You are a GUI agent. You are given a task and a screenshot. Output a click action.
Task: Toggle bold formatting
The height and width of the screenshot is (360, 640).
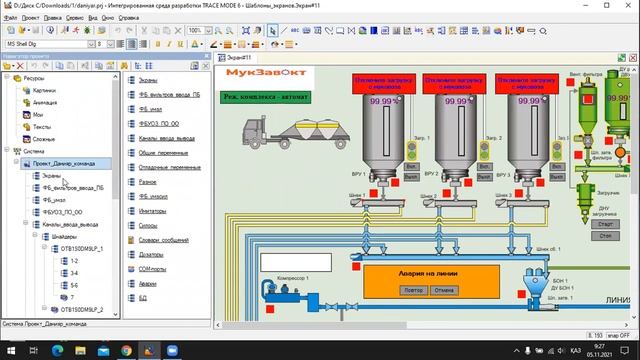(x=158, y=44)
